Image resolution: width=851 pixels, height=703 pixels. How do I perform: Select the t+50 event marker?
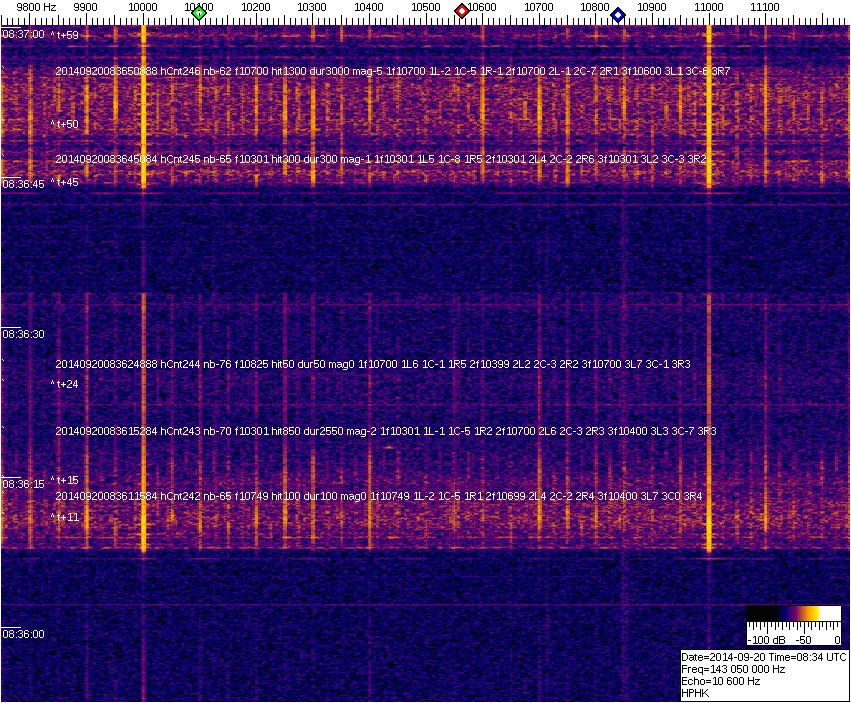(x=67, y=125)
